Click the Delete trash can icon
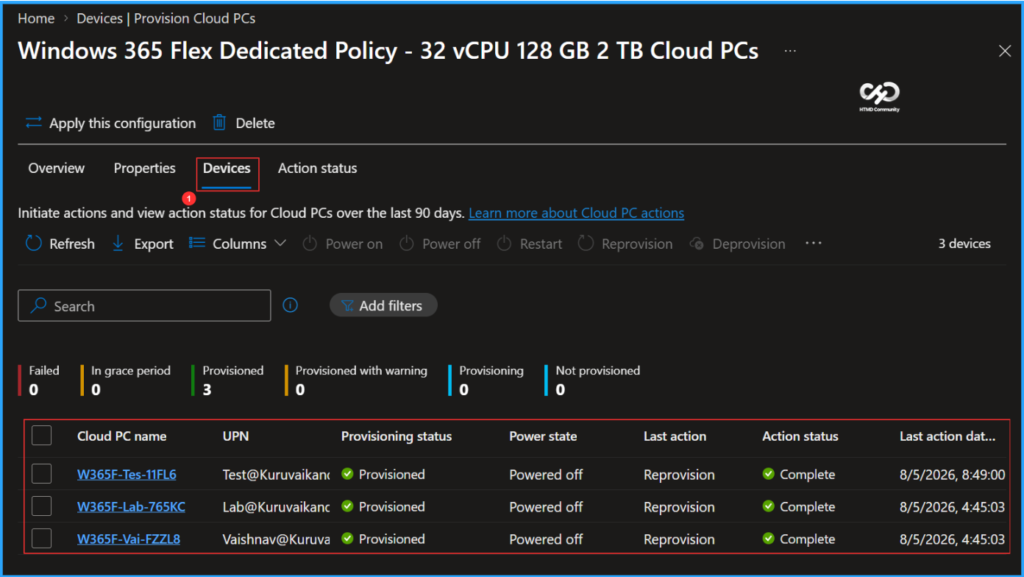Image resolution: width=1024 pixels, height=577 pixels. click(x=219, y=123)
